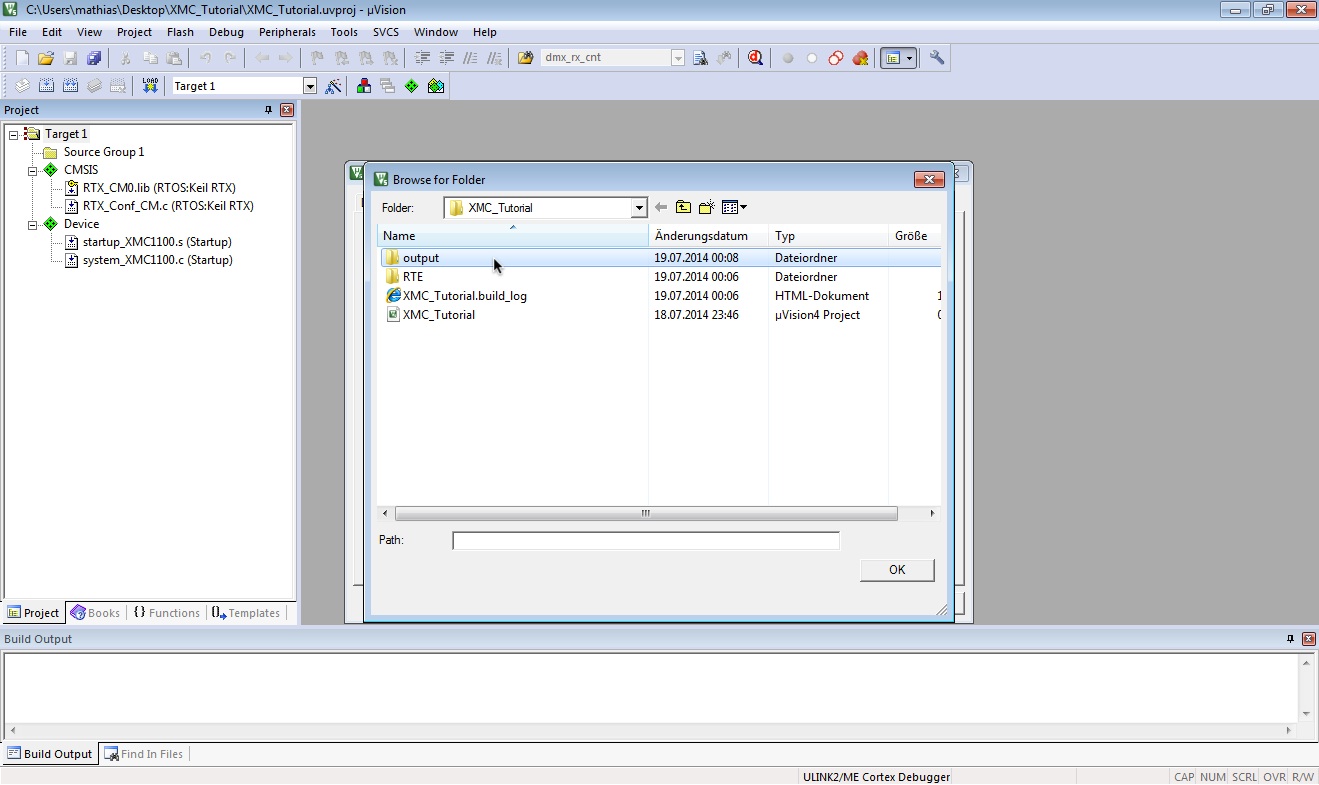Click the New file toolbar icon
1319x785 pixels.
(22, 58)
